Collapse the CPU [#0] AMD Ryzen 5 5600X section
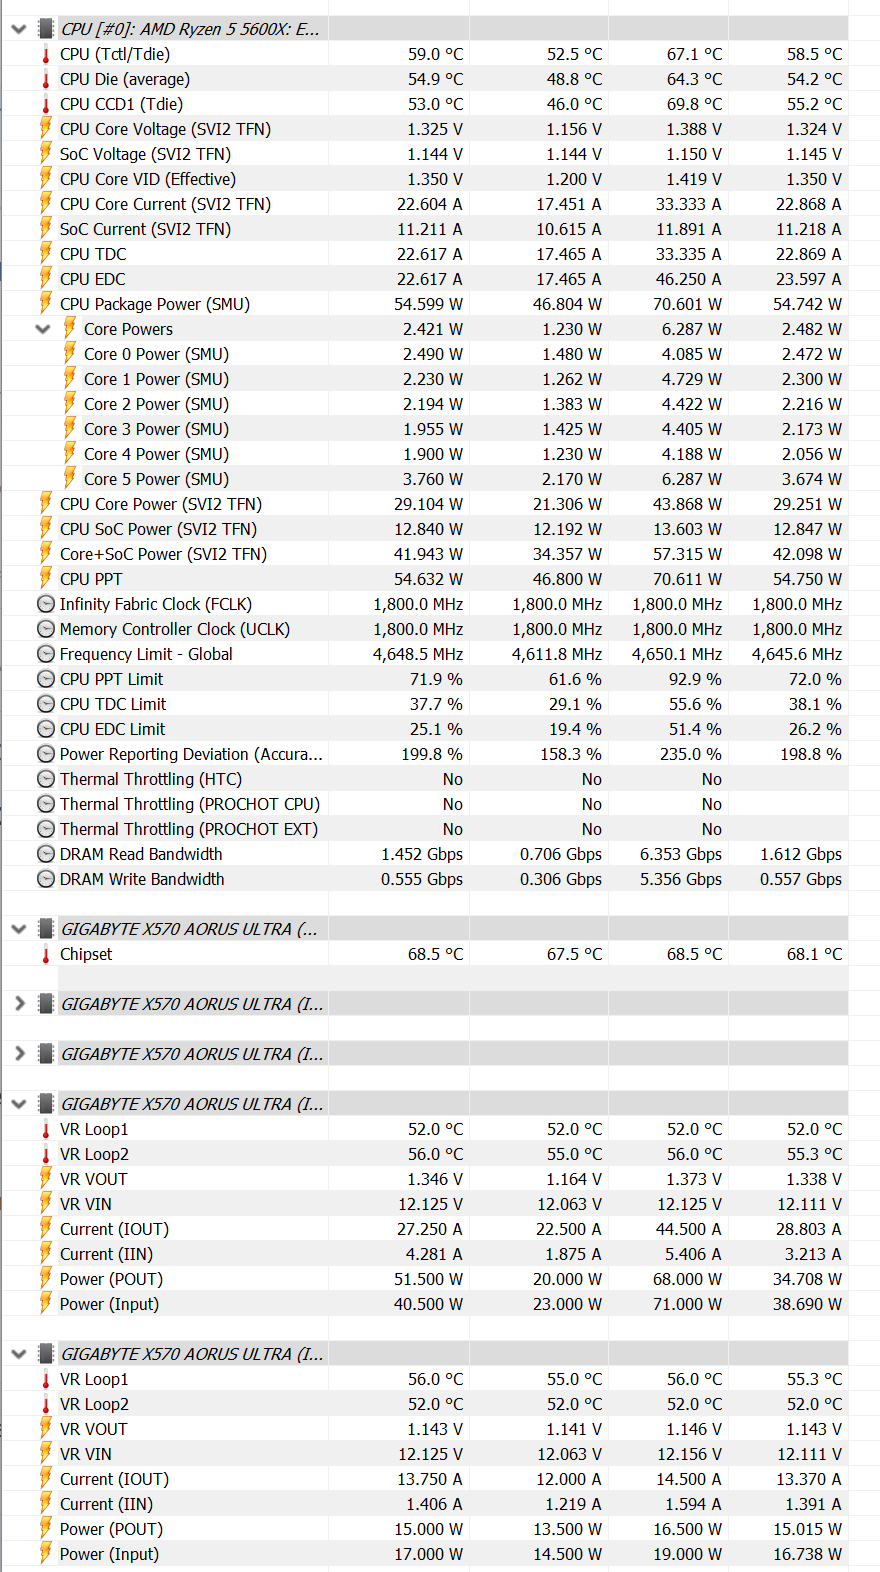Viewport: 880px width, 1572px height. 18,29
